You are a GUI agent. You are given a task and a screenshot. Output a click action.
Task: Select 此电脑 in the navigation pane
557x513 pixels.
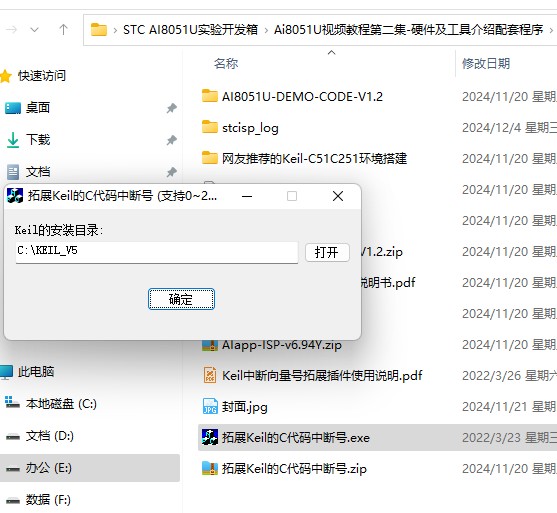pyautogui.click(x=36, y=372)
